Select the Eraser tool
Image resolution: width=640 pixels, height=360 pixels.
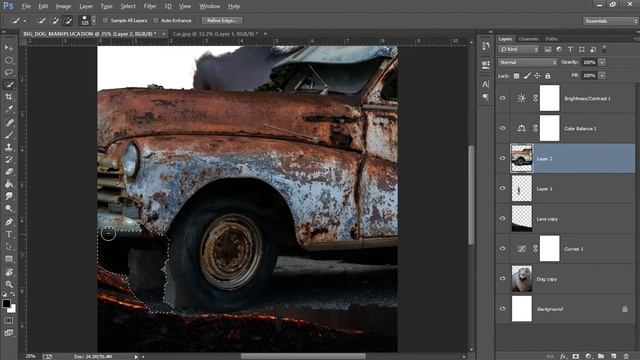9,171
